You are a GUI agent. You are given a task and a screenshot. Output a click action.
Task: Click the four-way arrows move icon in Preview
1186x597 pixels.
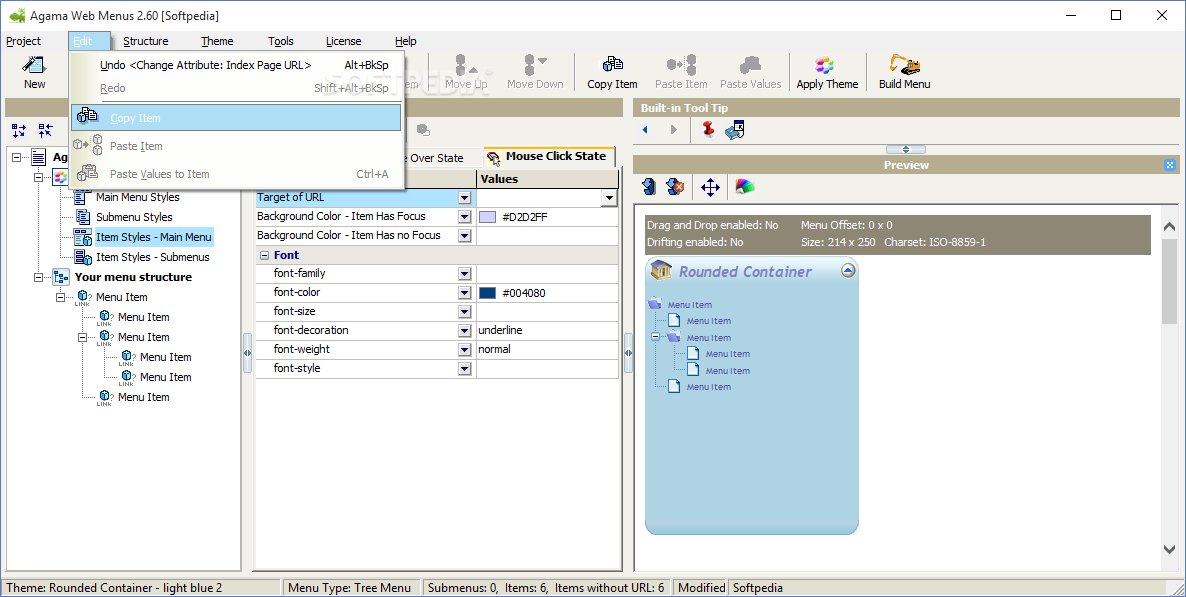710,187
